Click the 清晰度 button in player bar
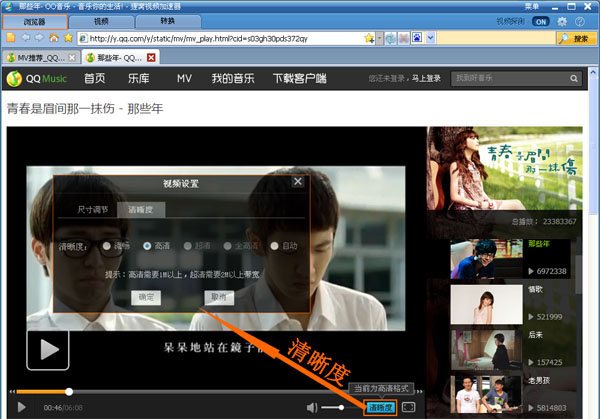This screenshot has height=419, width=600. (380, 407)
